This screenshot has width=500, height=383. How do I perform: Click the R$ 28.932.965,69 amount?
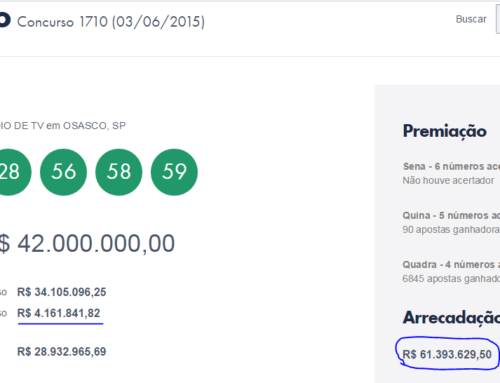point(62,352)
